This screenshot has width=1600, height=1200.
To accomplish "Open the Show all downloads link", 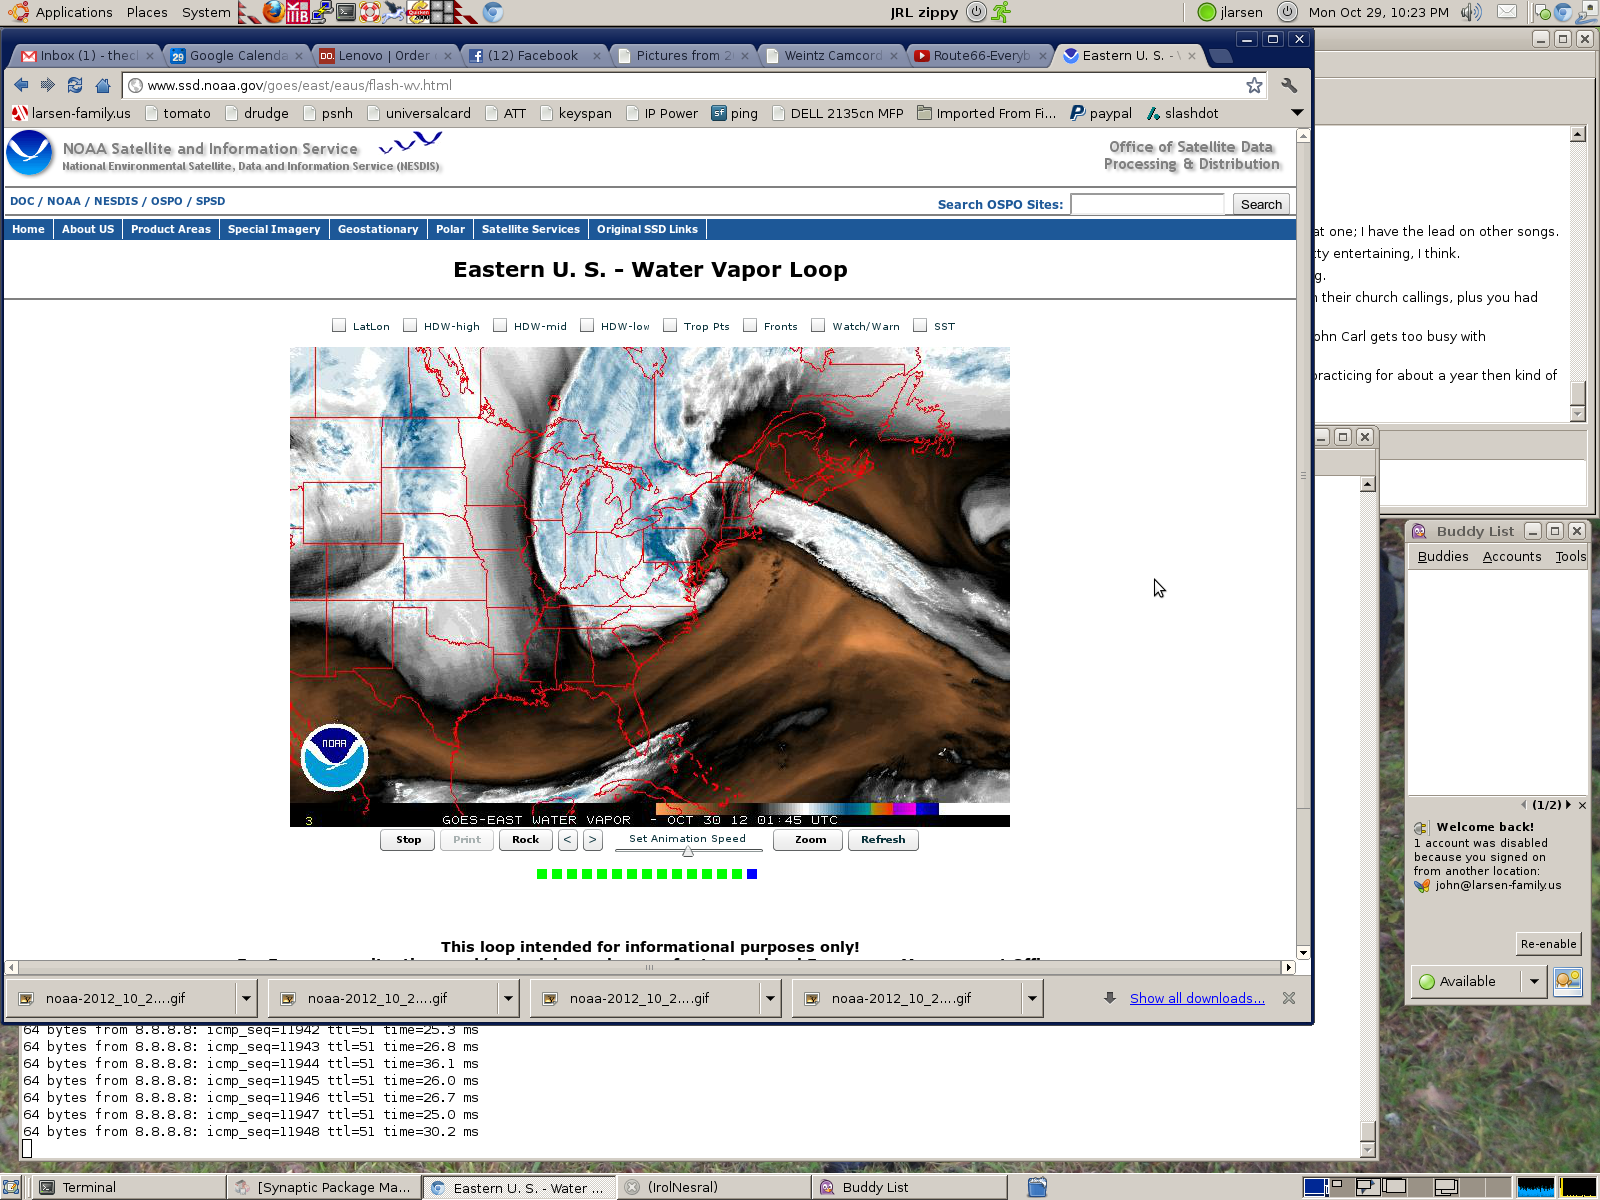I will [x=1197, y=998].
